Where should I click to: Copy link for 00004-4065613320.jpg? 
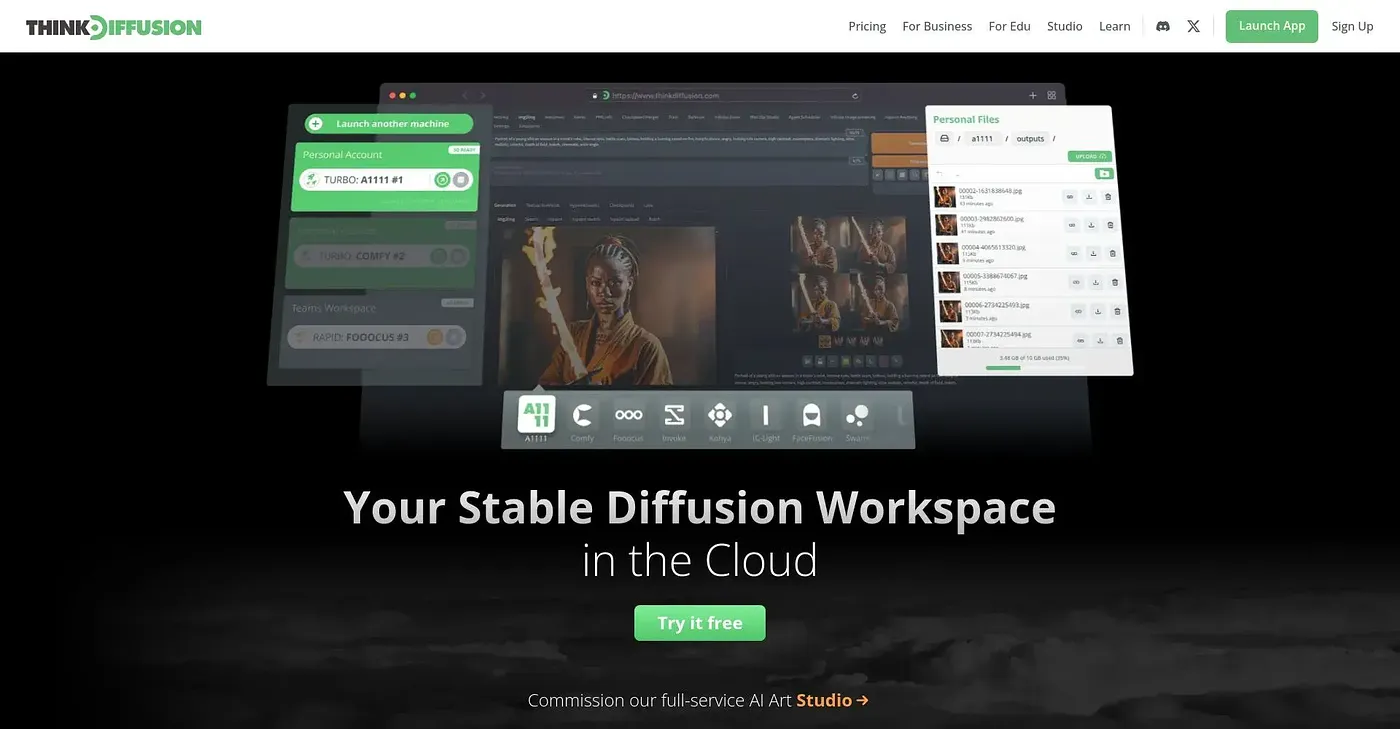pyautogui.click(x=1073, y=253)
